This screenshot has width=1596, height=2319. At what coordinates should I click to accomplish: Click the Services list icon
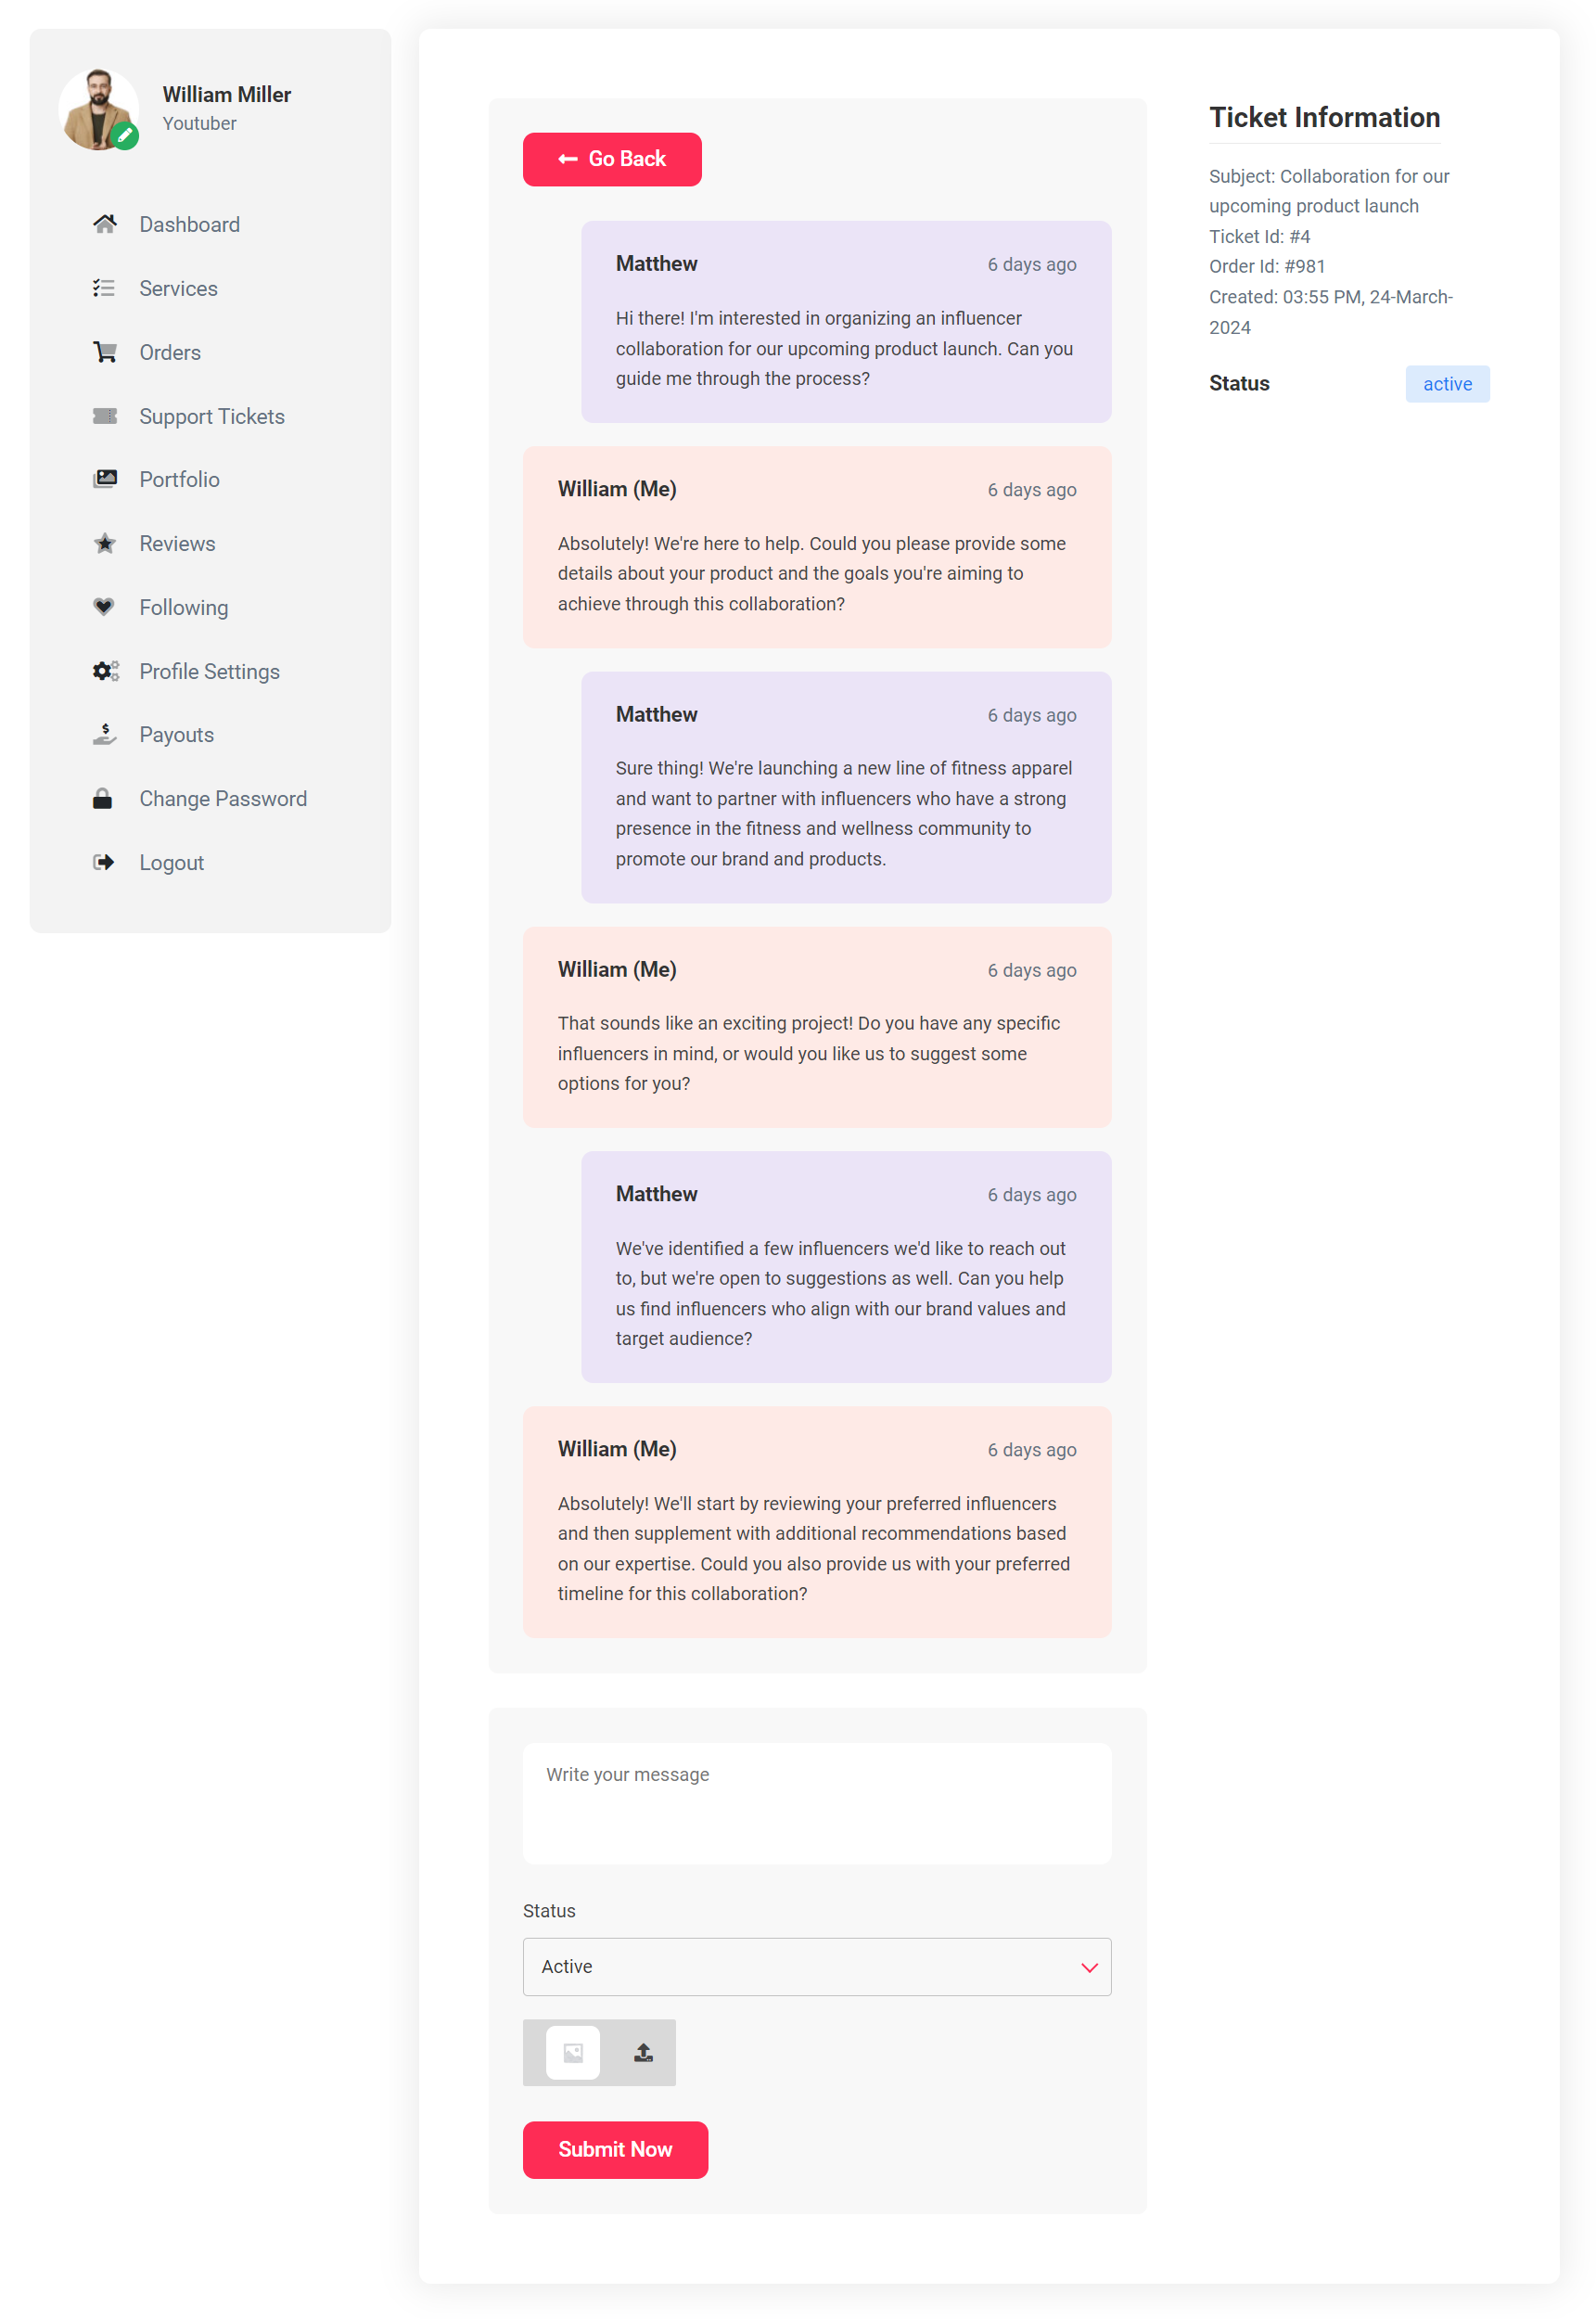click(104, 288)
